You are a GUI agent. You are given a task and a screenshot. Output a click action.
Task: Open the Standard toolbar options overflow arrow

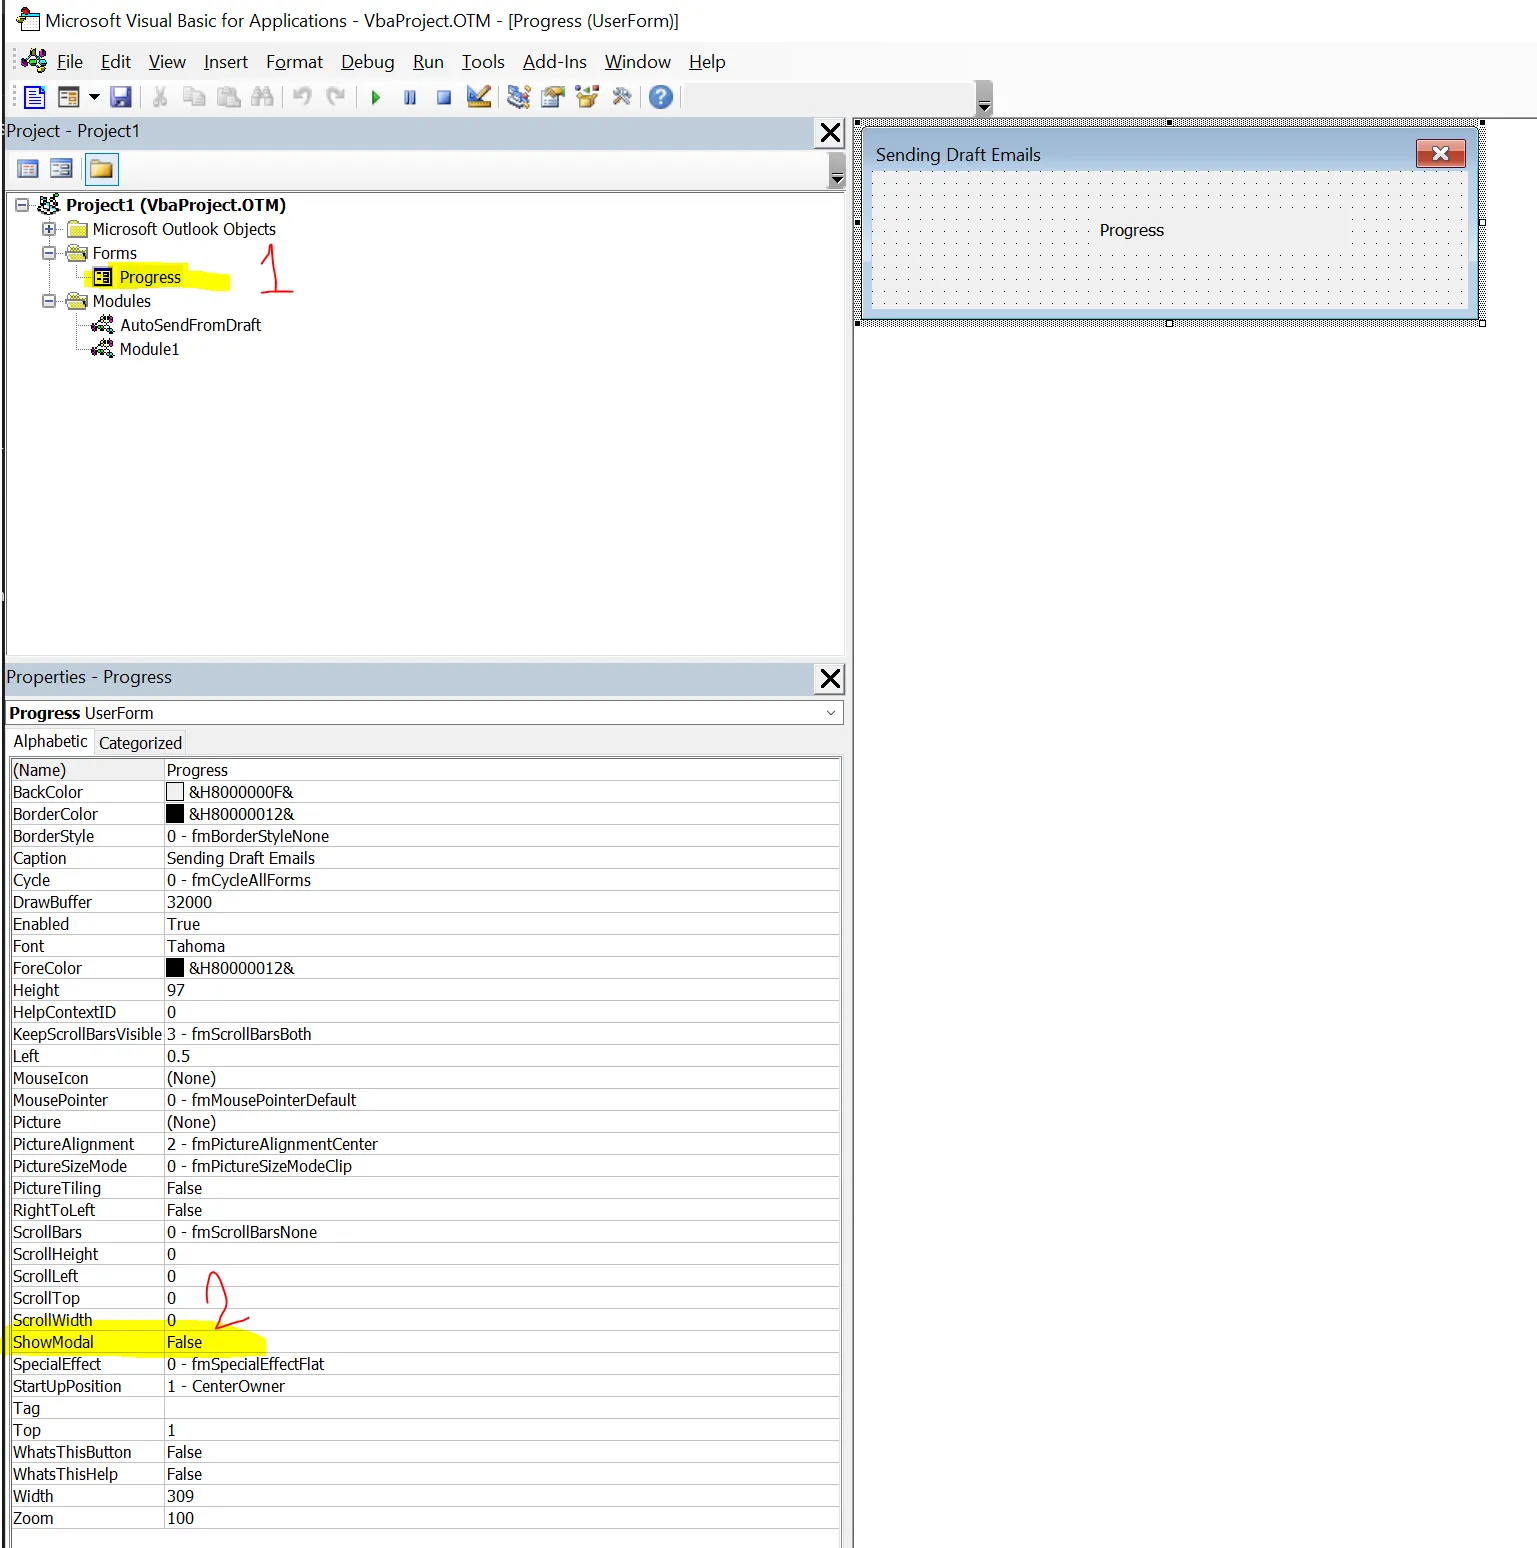tap(984, 98)
